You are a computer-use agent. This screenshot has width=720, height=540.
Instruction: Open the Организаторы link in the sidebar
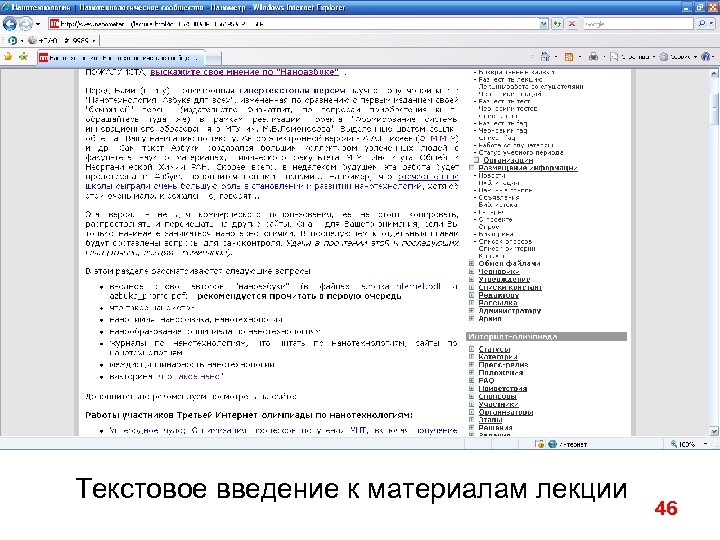(x=506, y=412)
